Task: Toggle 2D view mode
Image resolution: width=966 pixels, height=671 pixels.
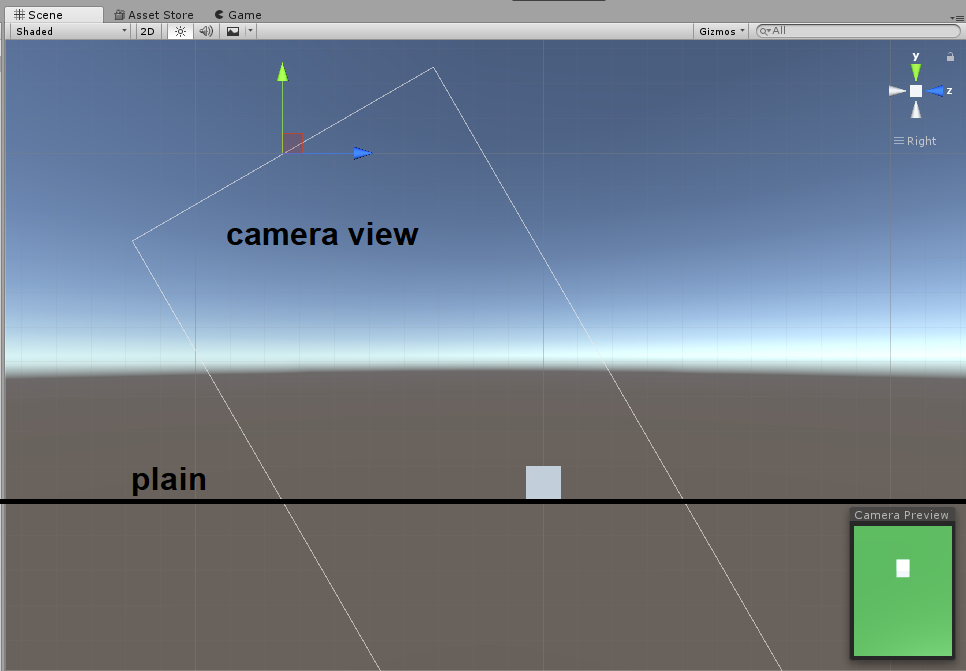Action: tap(147, 31)
